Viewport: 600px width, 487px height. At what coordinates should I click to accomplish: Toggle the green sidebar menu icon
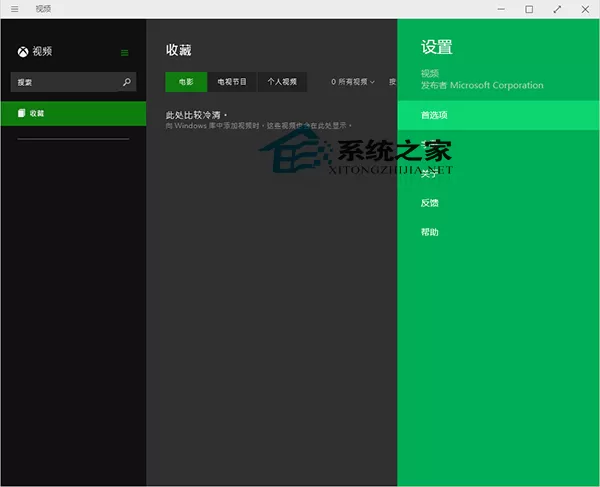124,53
